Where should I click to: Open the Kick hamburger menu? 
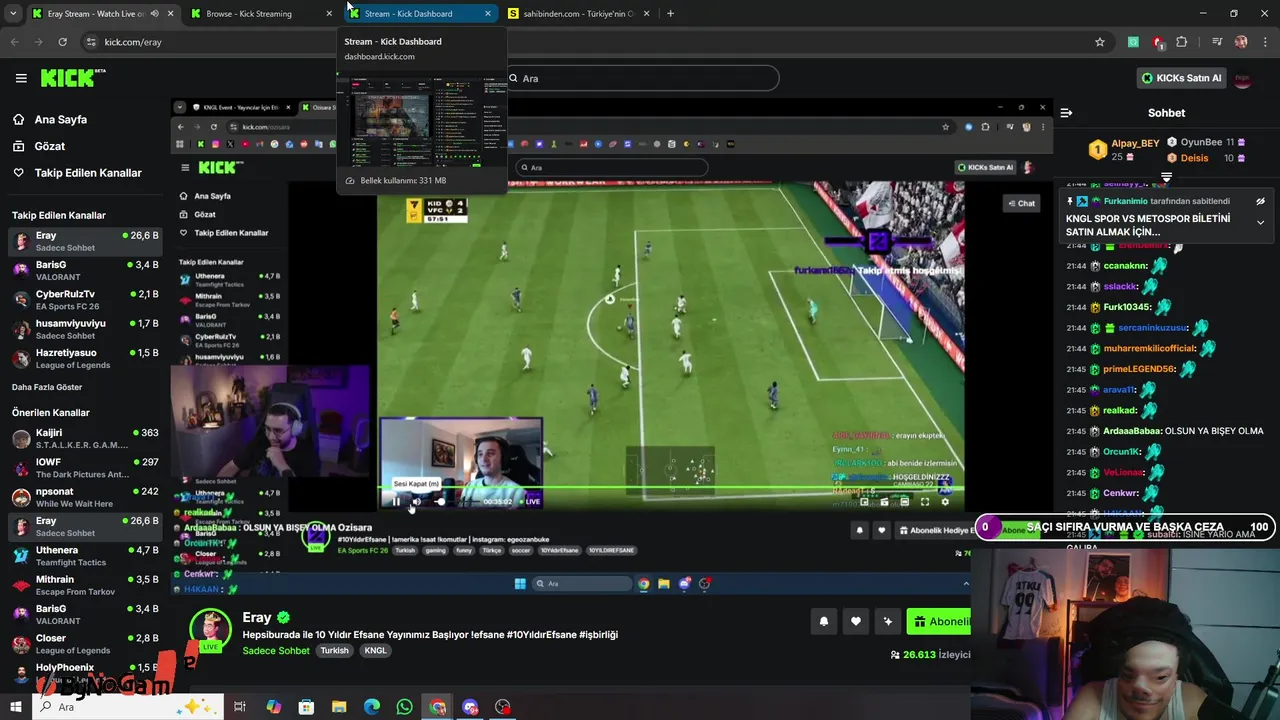pos(21,78)
